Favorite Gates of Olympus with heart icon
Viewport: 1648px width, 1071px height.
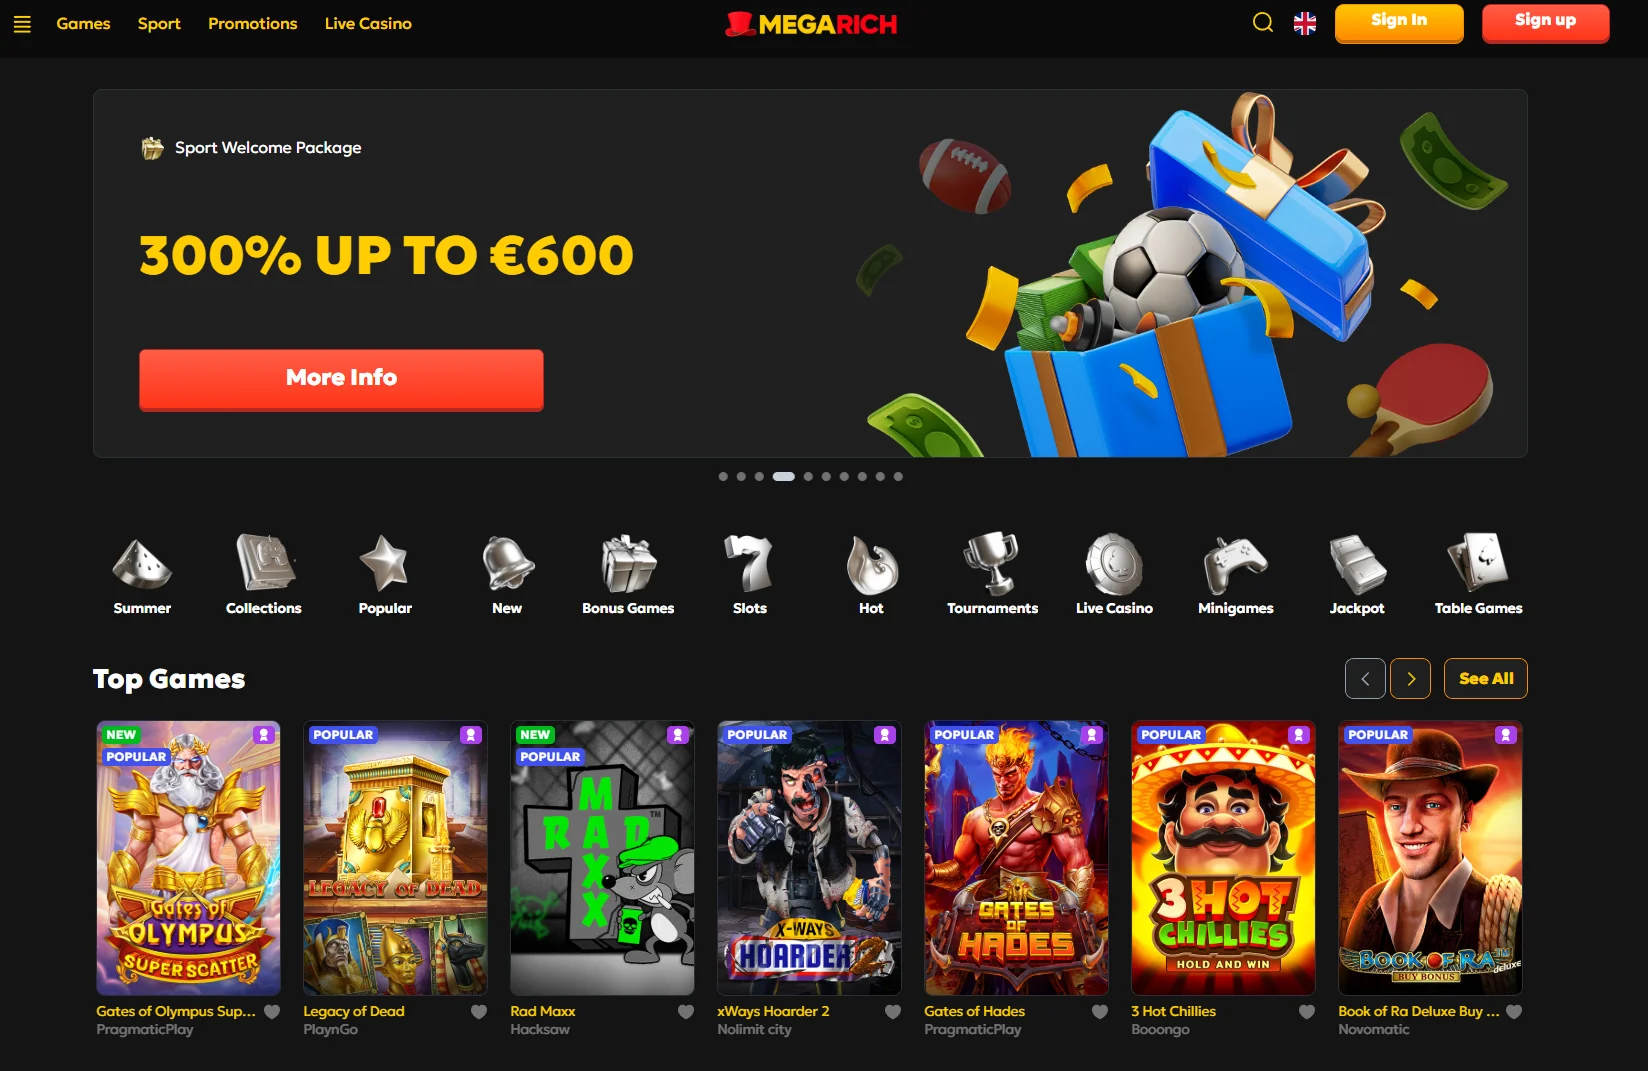click(x=272, y=1012)
